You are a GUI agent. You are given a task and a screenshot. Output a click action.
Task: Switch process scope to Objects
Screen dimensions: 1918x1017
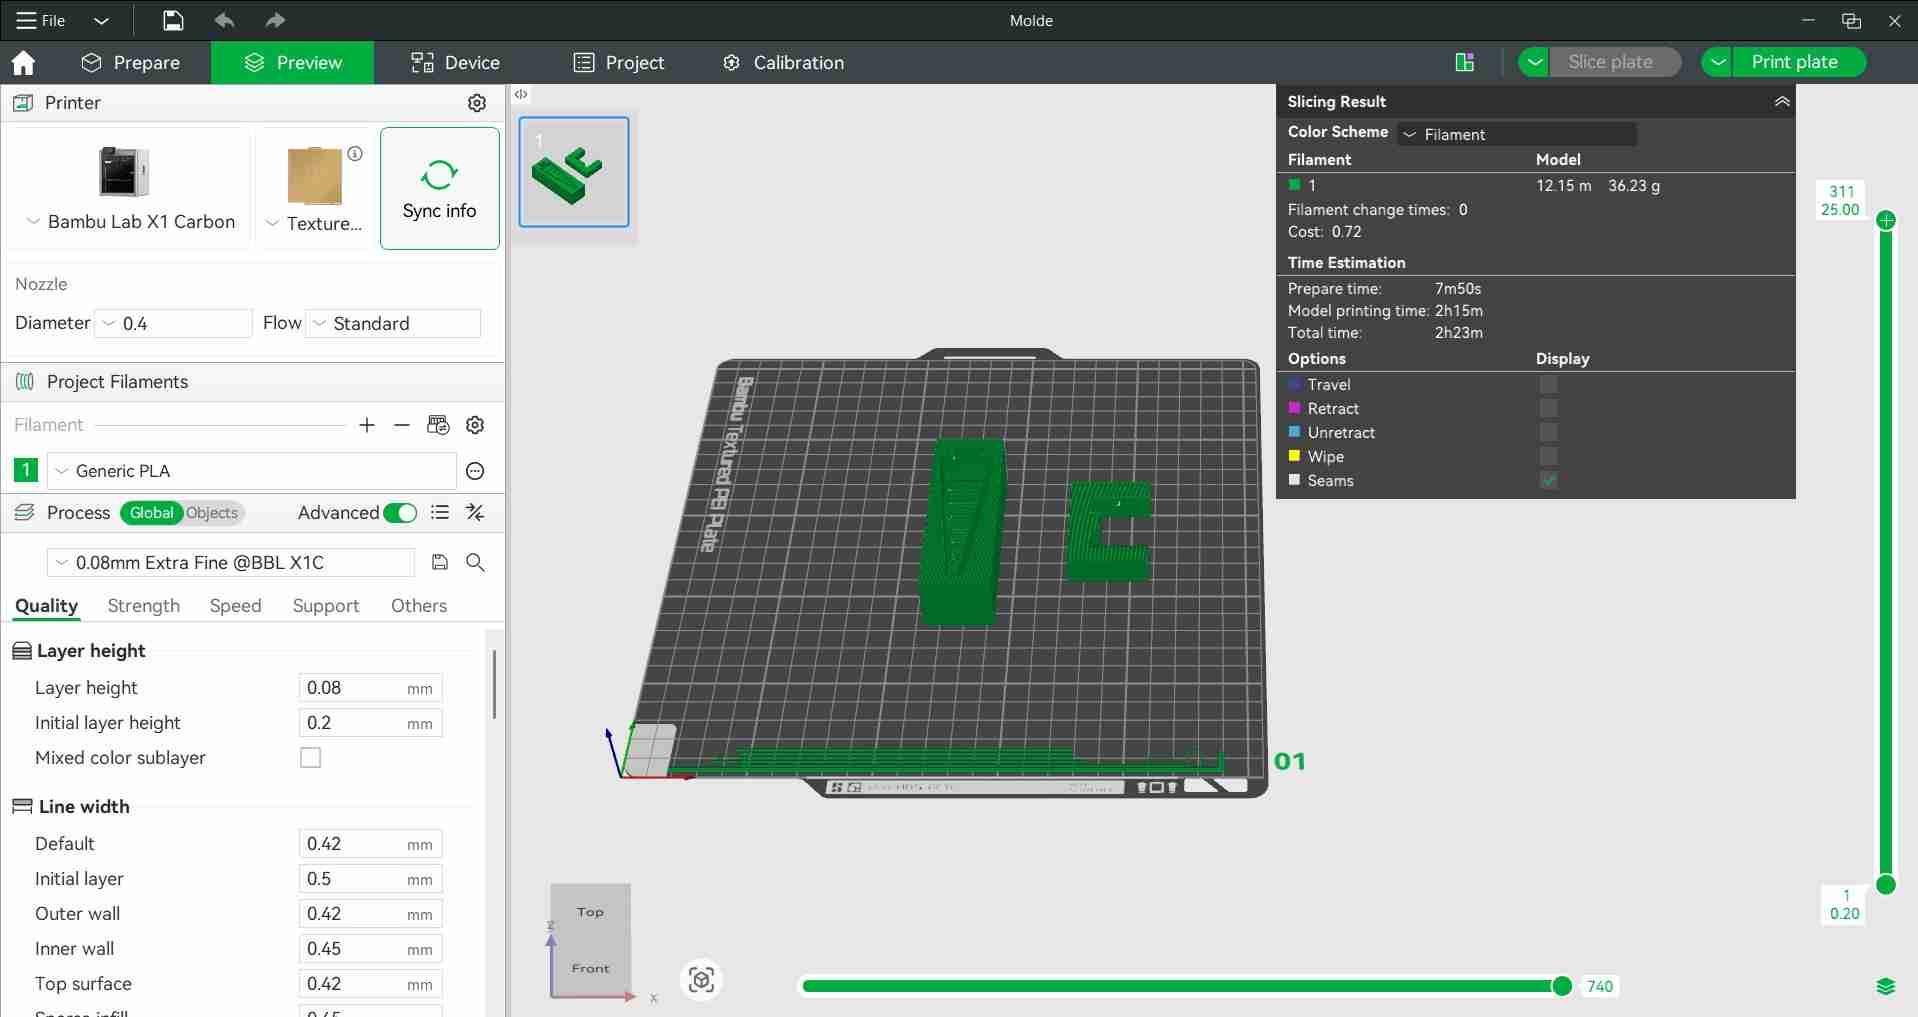pos(212,513)
